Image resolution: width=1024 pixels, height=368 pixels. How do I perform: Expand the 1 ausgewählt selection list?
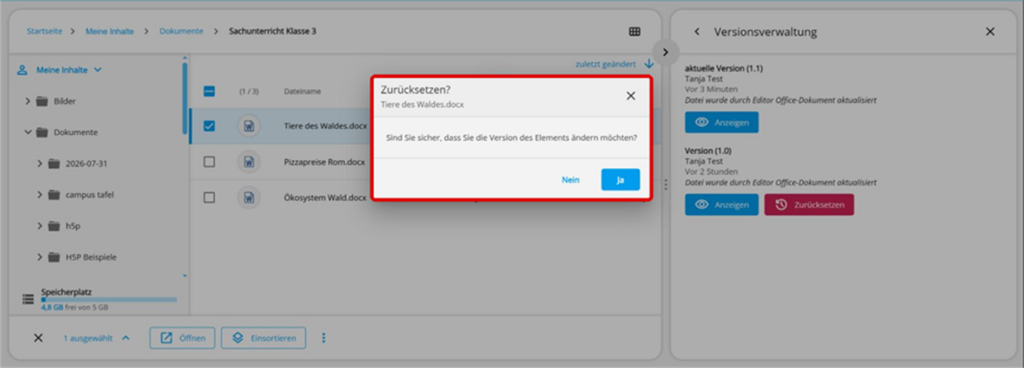(97, 338)
